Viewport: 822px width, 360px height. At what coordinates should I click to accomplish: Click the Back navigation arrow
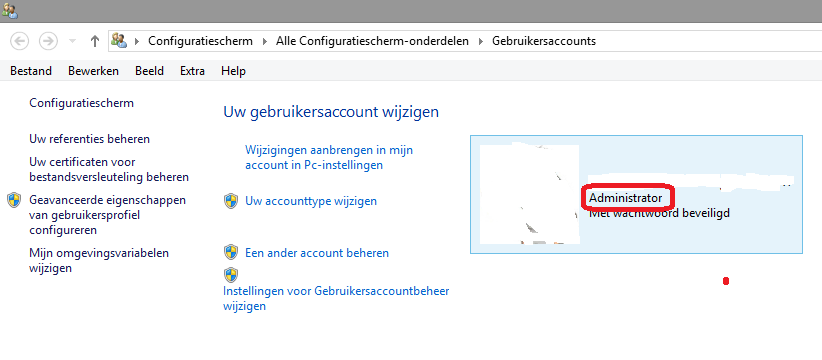click(19, 41)
